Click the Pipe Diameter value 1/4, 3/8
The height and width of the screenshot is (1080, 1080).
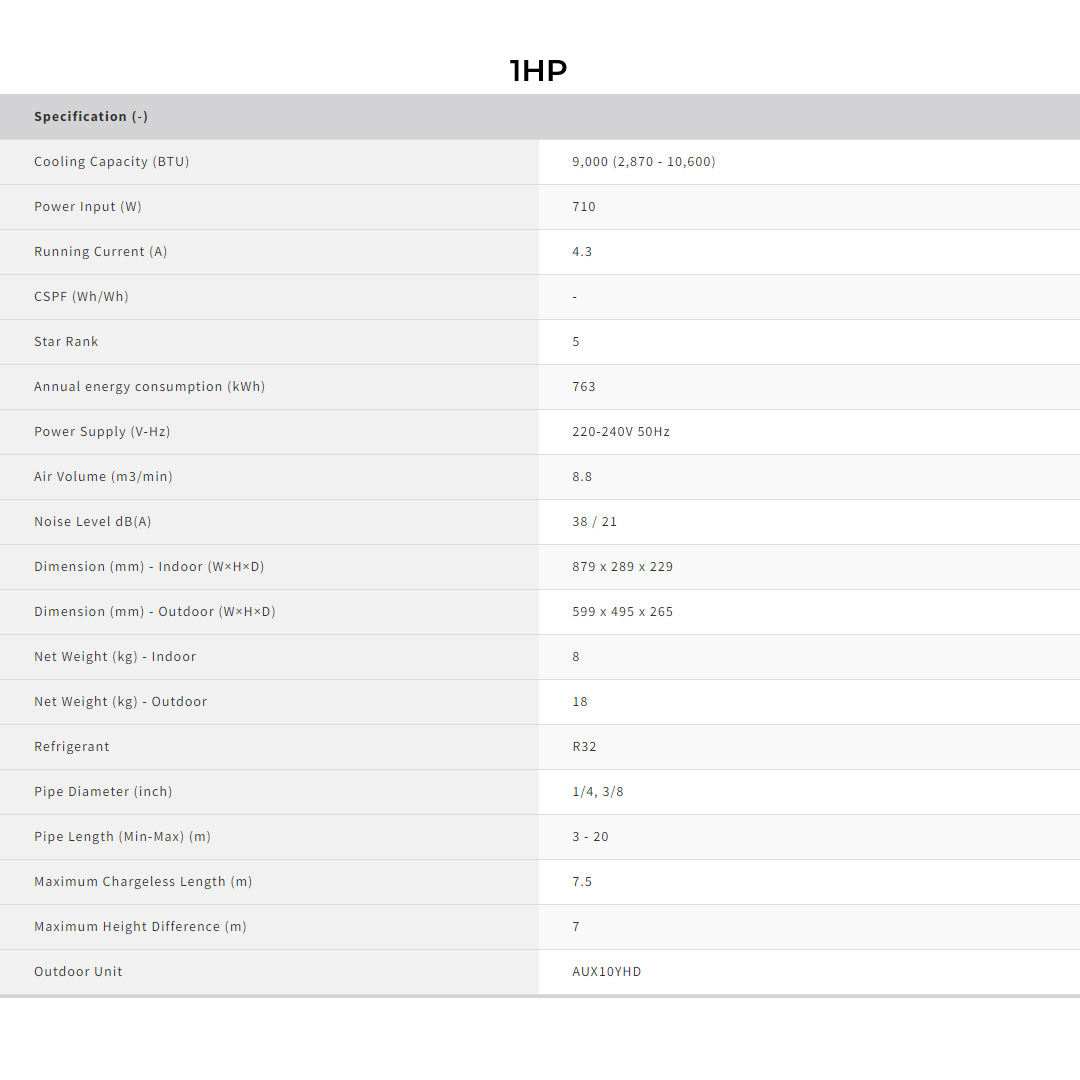597,792
